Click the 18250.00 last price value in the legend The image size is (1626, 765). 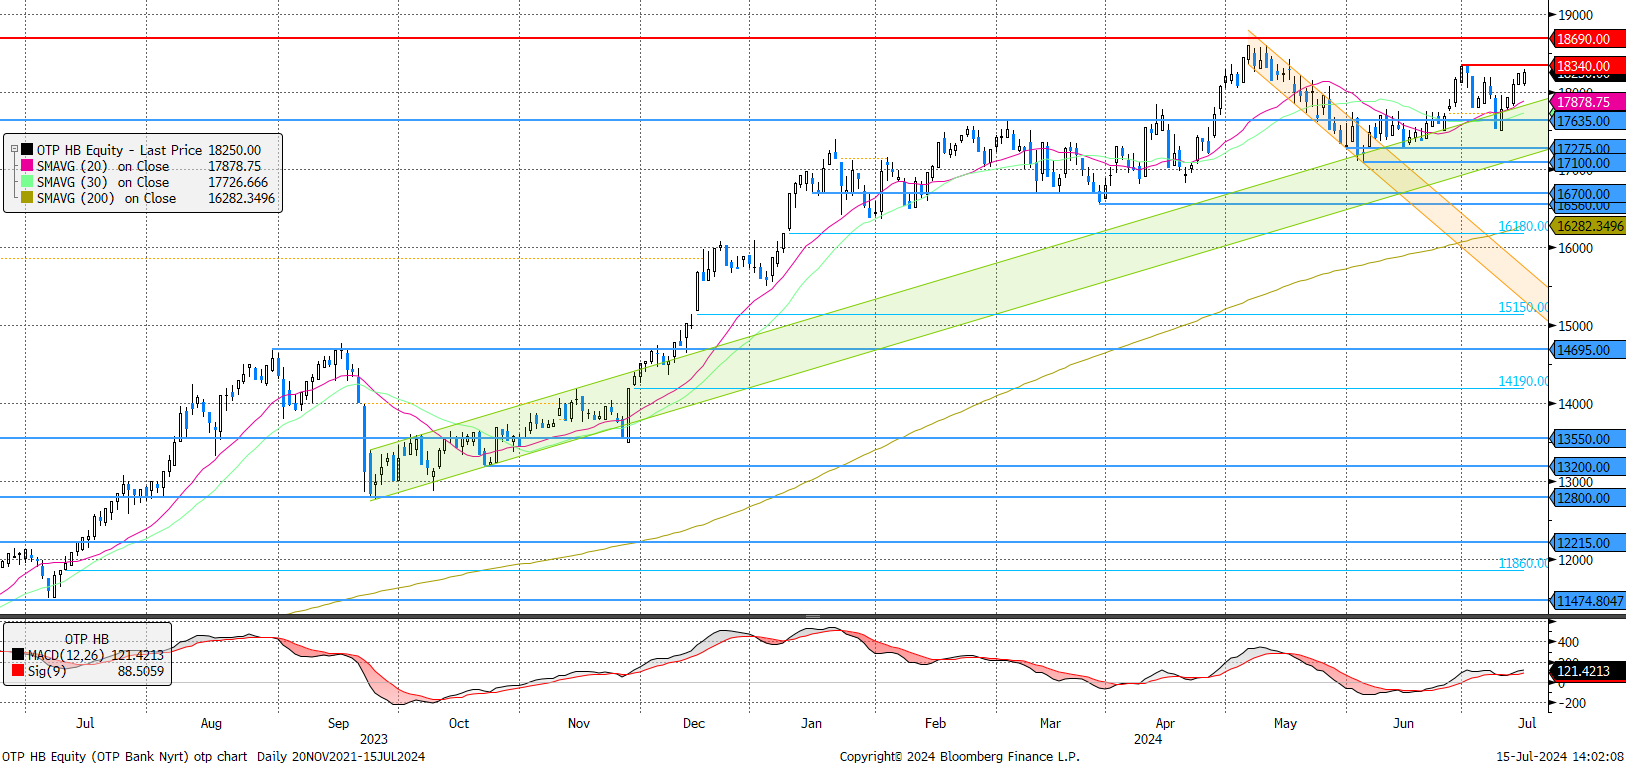coord(234,150)
